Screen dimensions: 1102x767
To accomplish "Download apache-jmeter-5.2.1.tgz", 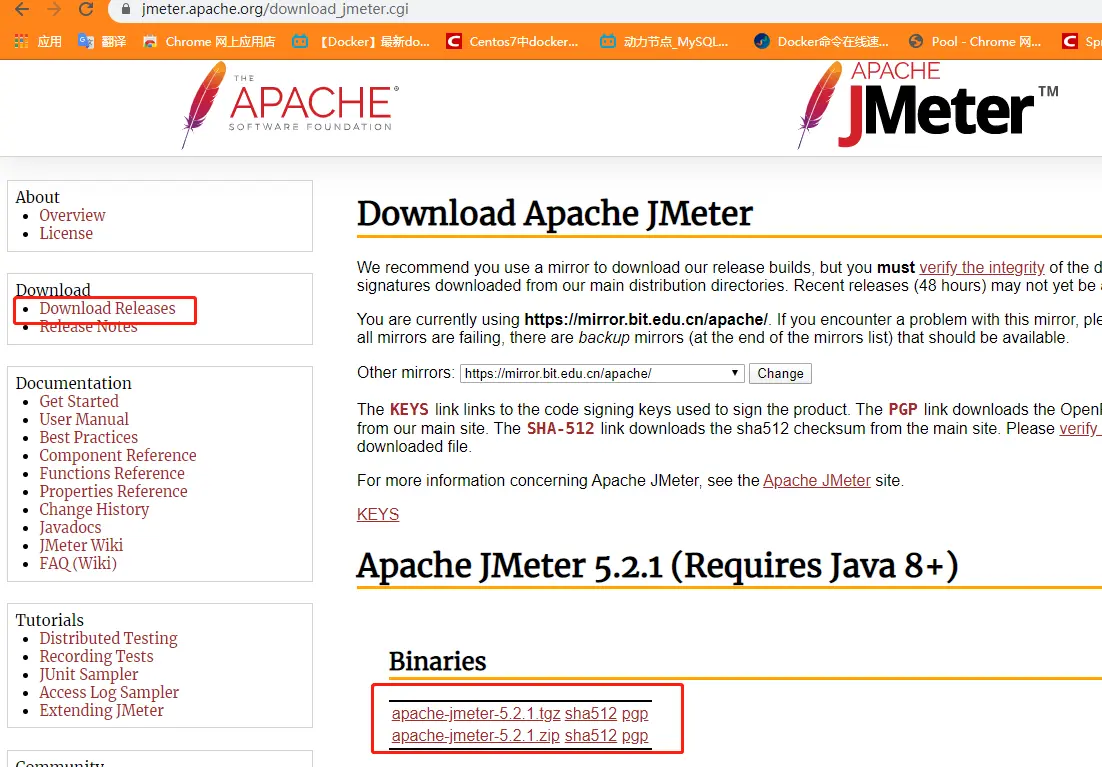I will pos(476,714).
